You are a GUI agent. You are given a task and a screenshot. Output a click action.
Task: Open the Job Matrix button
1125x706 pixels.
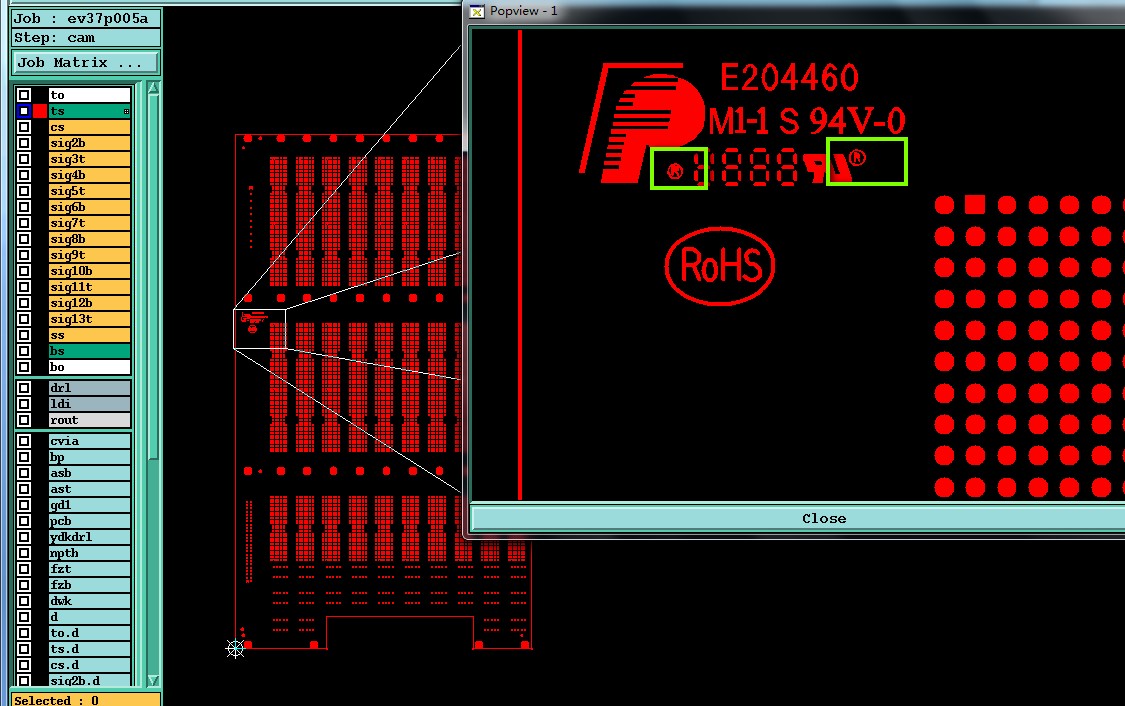(x=85, y=62)
